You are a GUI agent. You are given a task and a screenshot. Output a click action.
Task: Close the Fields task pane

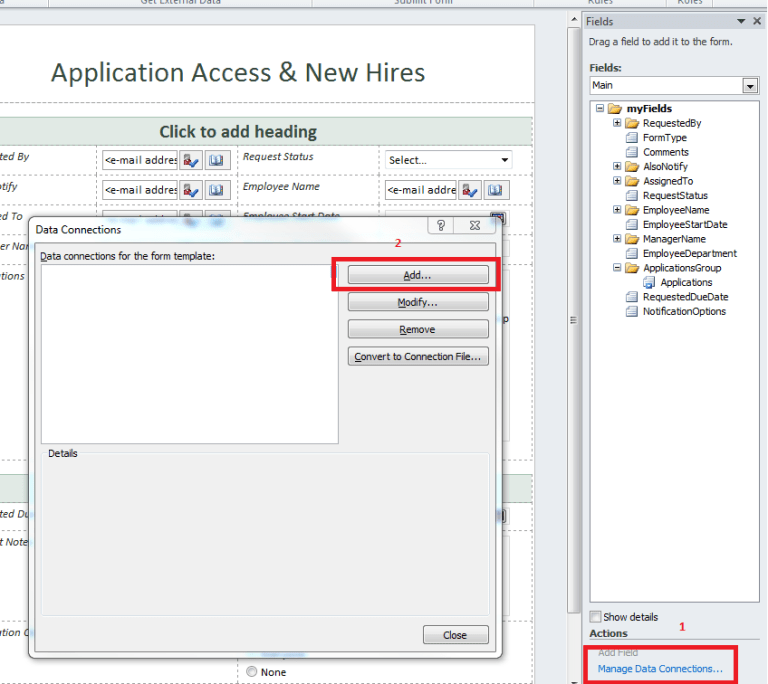click(x=757, y=21)
